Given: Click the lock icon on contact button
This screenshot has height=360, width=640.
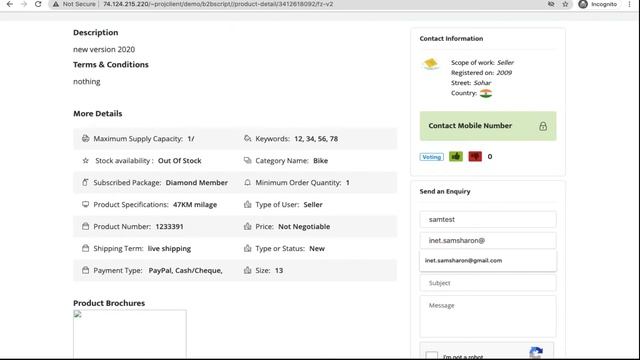Looking at the screenshot, I should click(x=542, y=126).
